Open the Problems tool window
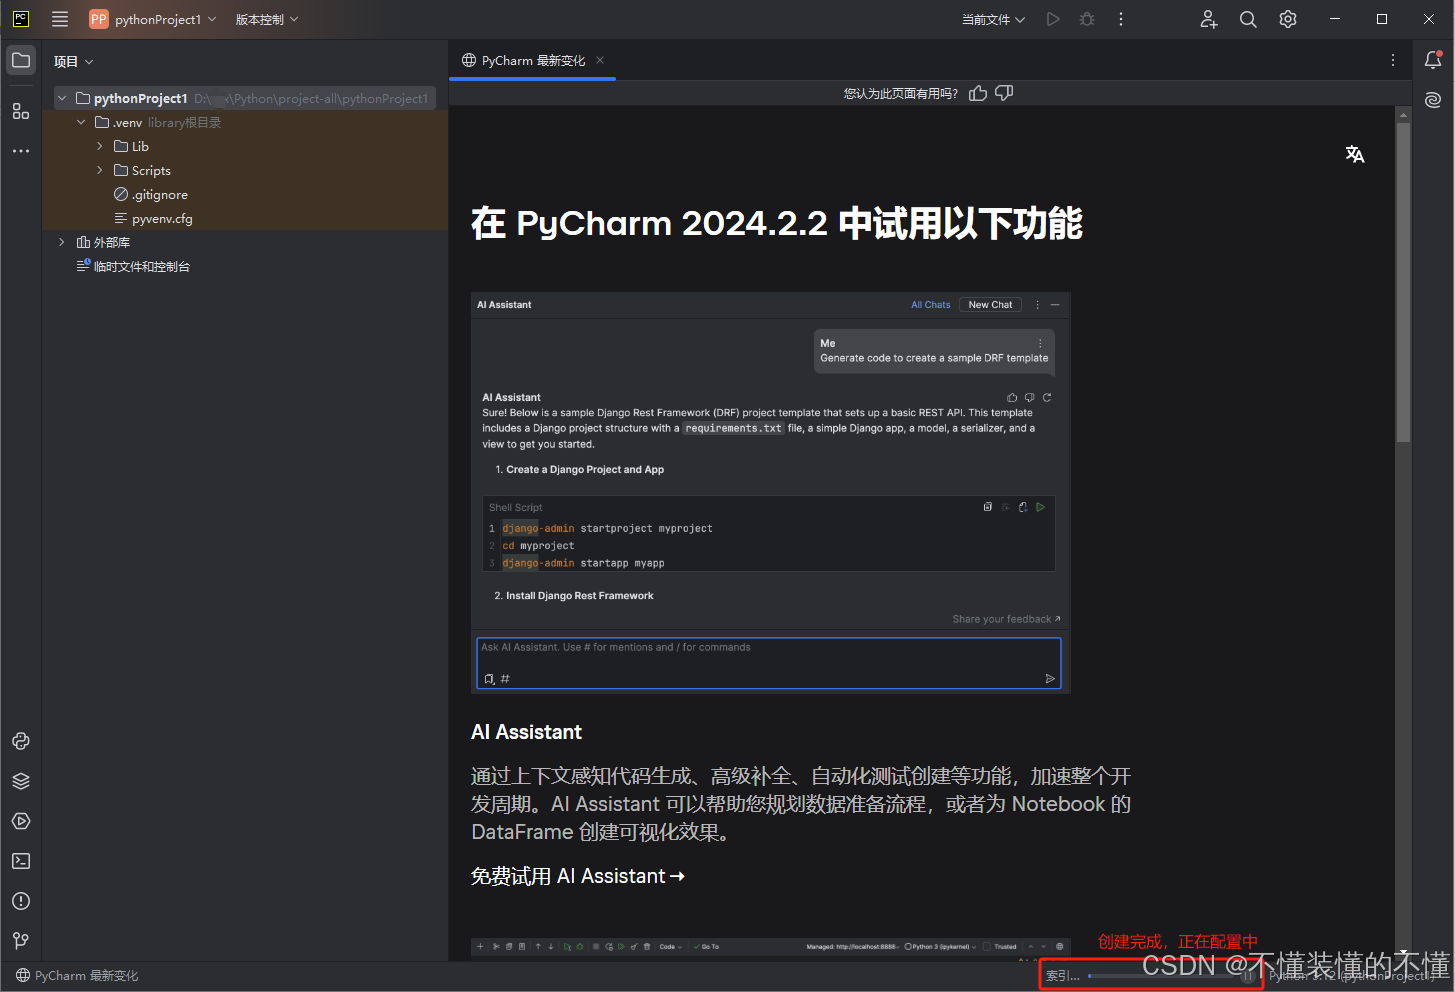 pos(21,901)
